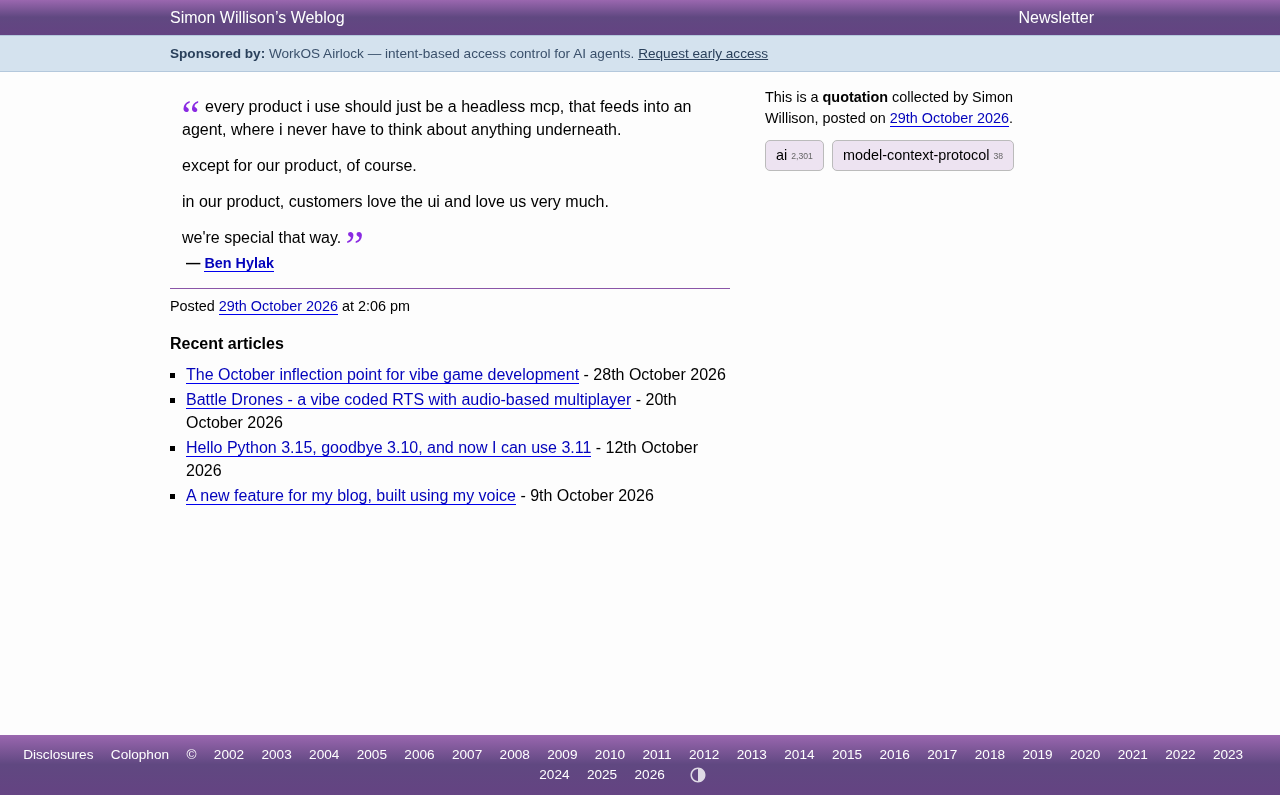Toggle the dark/light theme icon in footer
This screenshot has height=800, width=1280.
tap(698, 775)
